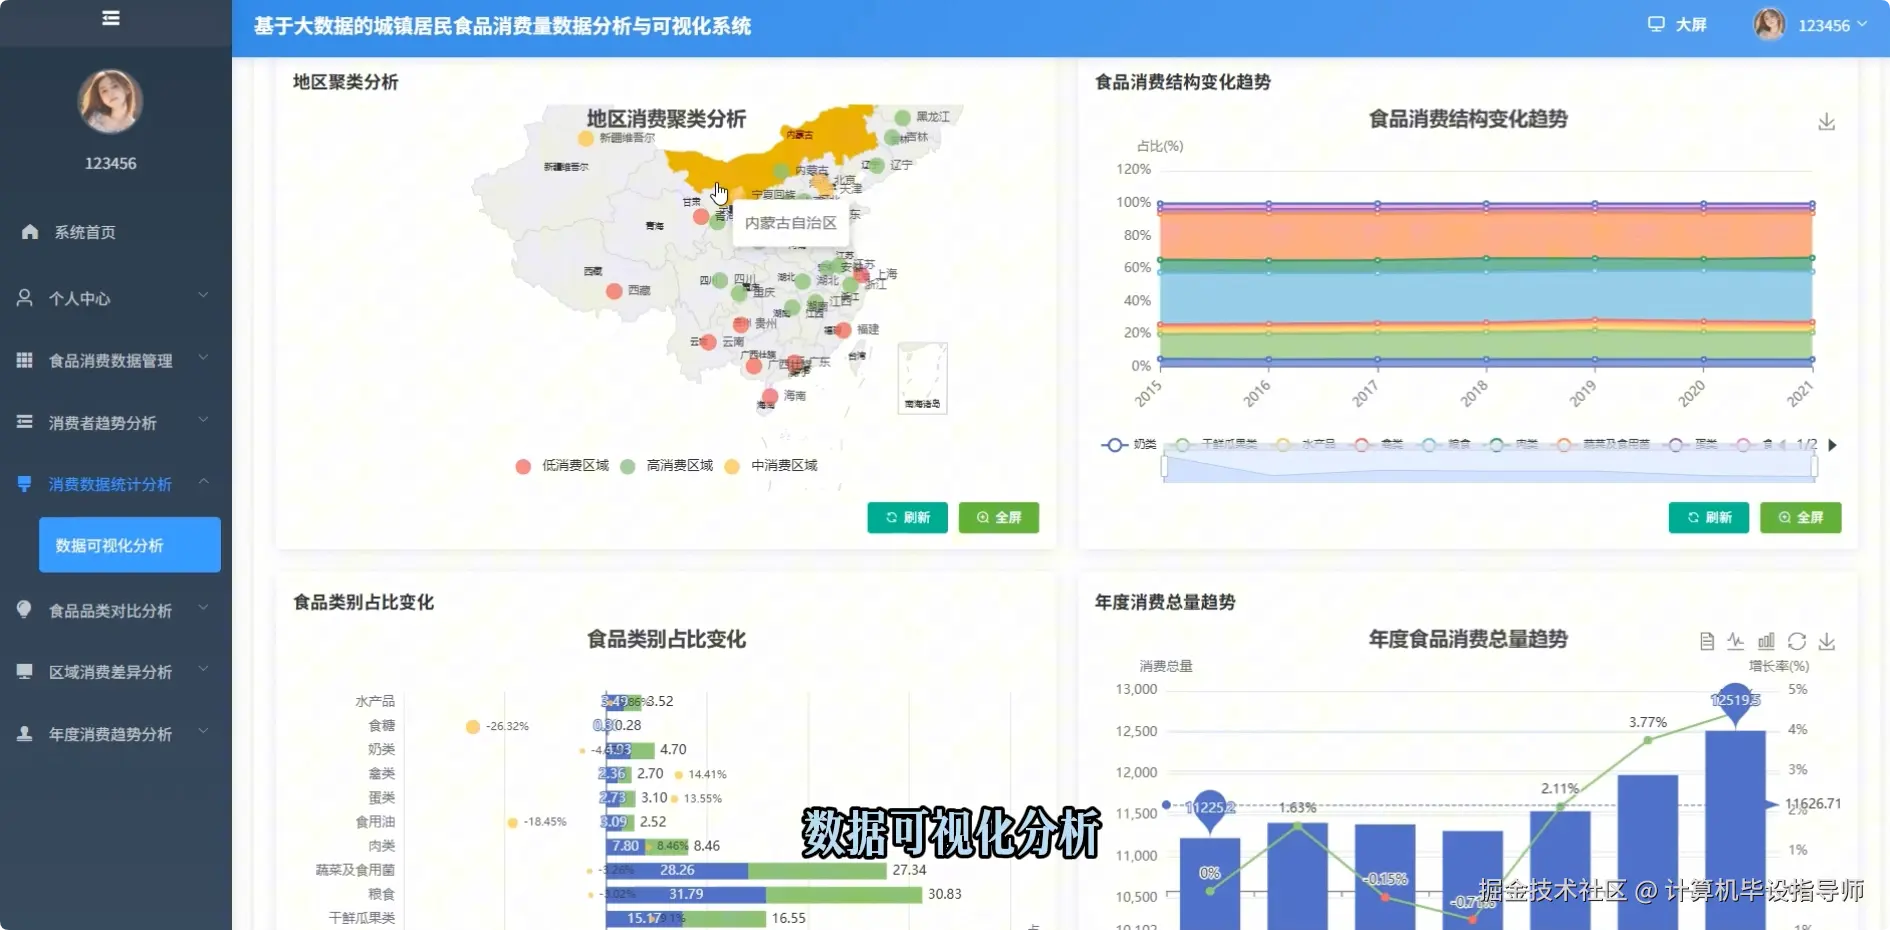Go to previous legend page arrow
Viewport: 1890px width, 930px height.
[1783, 445]
